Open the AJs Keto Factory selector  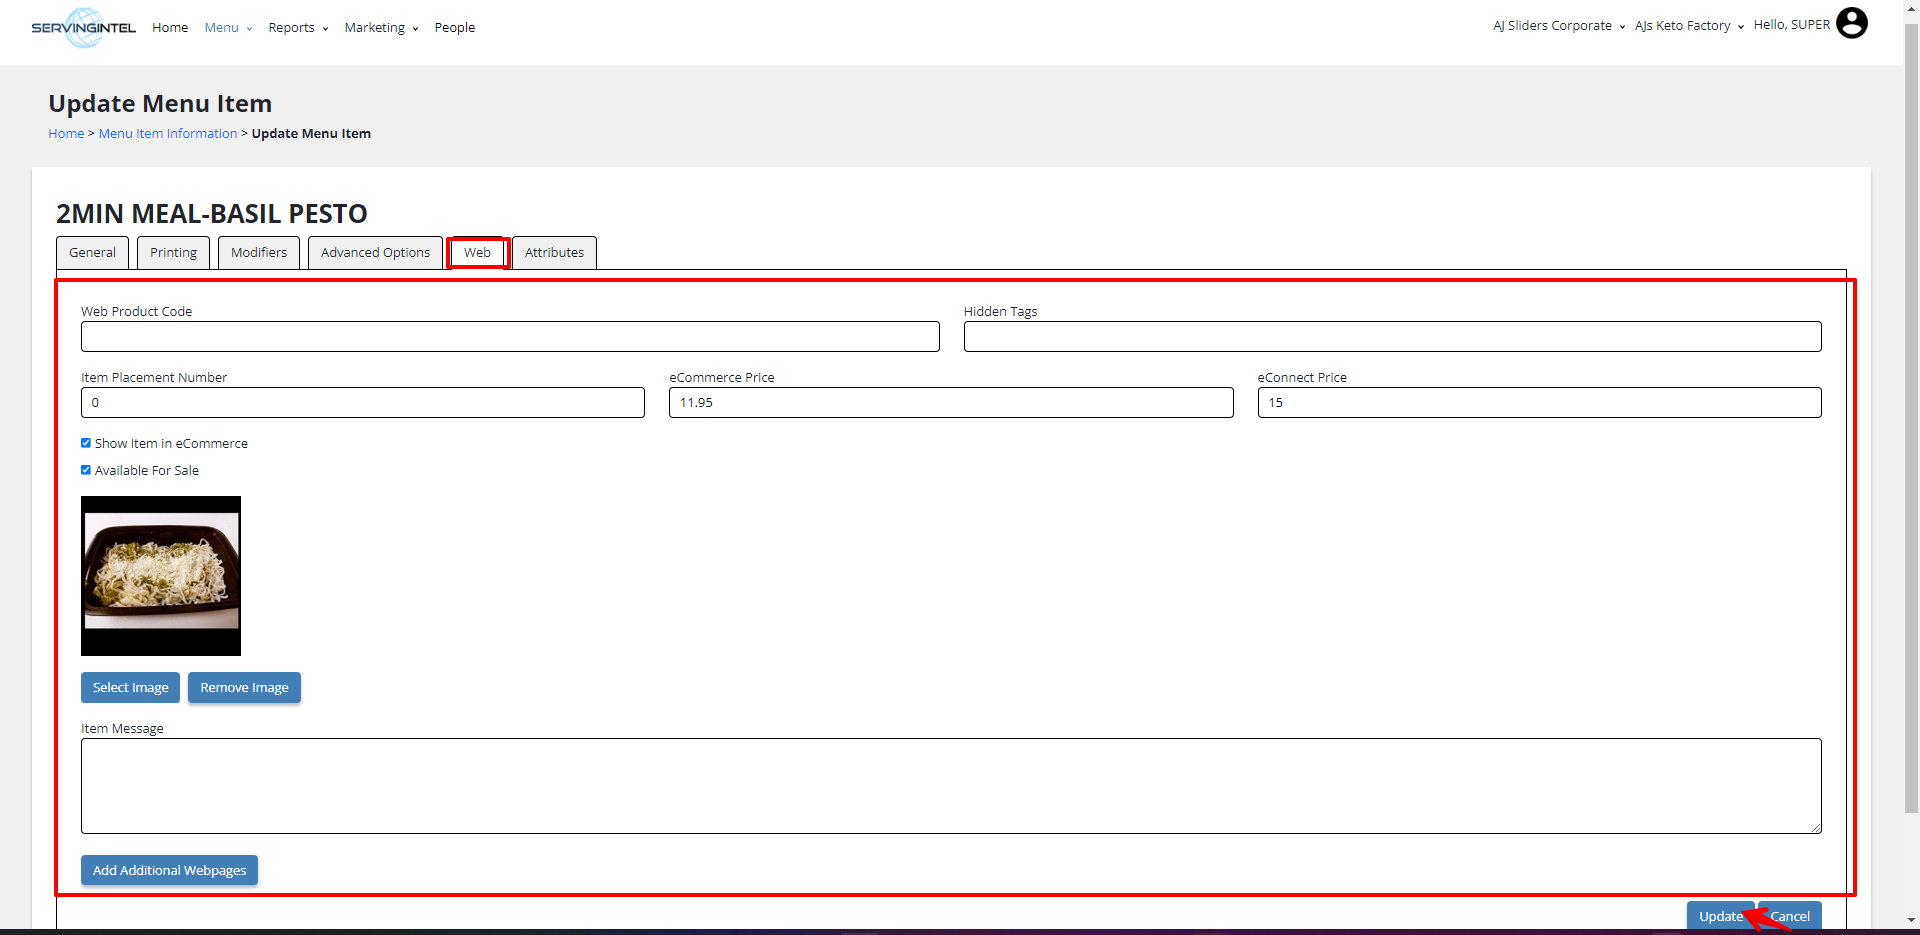click(1688, 26)
